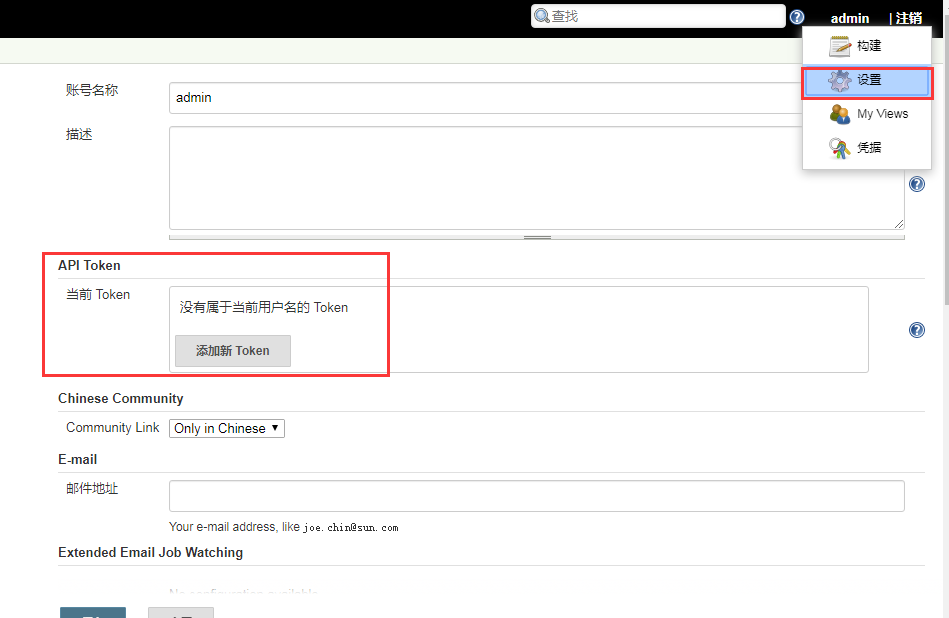949x618 pixels.
Task: Select My Views in the admin dropdown menu
Action: click(867, 114)
